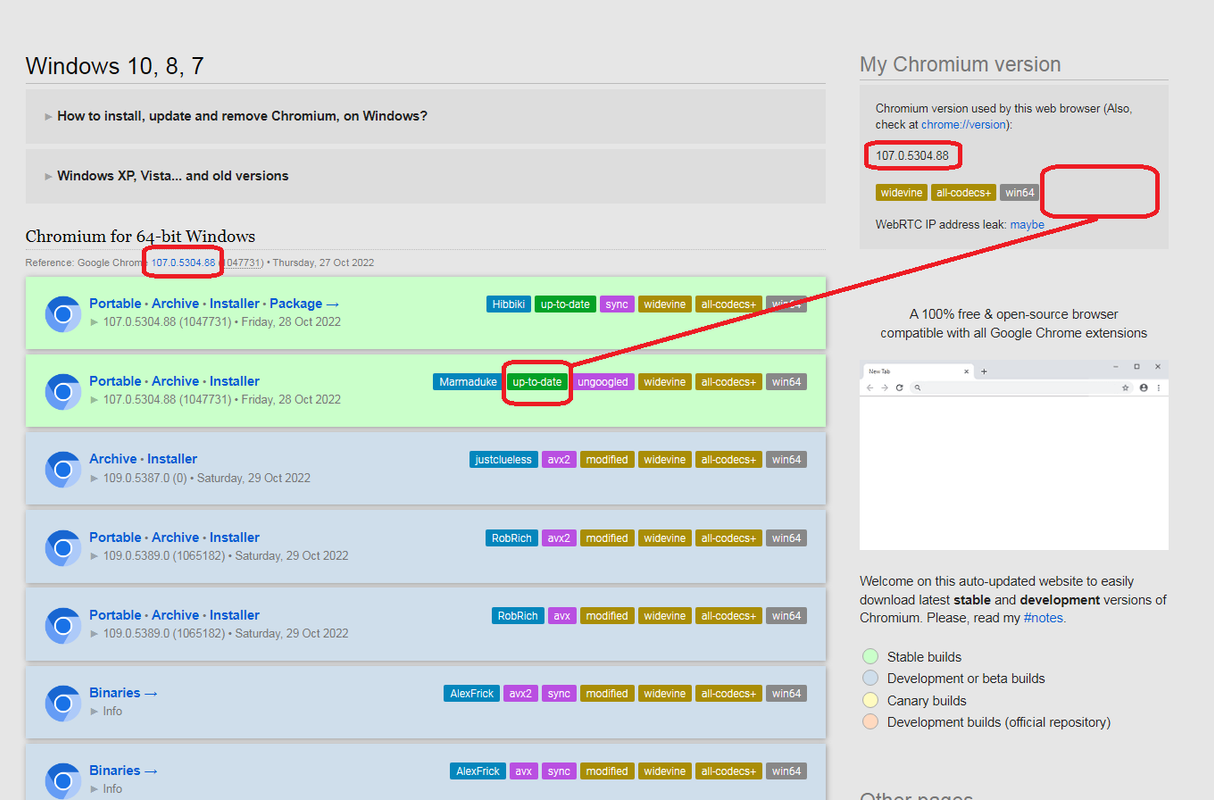1214x800 pixels.
Task: Click the Chromium browser window preview image
Action: point(1014,455)
